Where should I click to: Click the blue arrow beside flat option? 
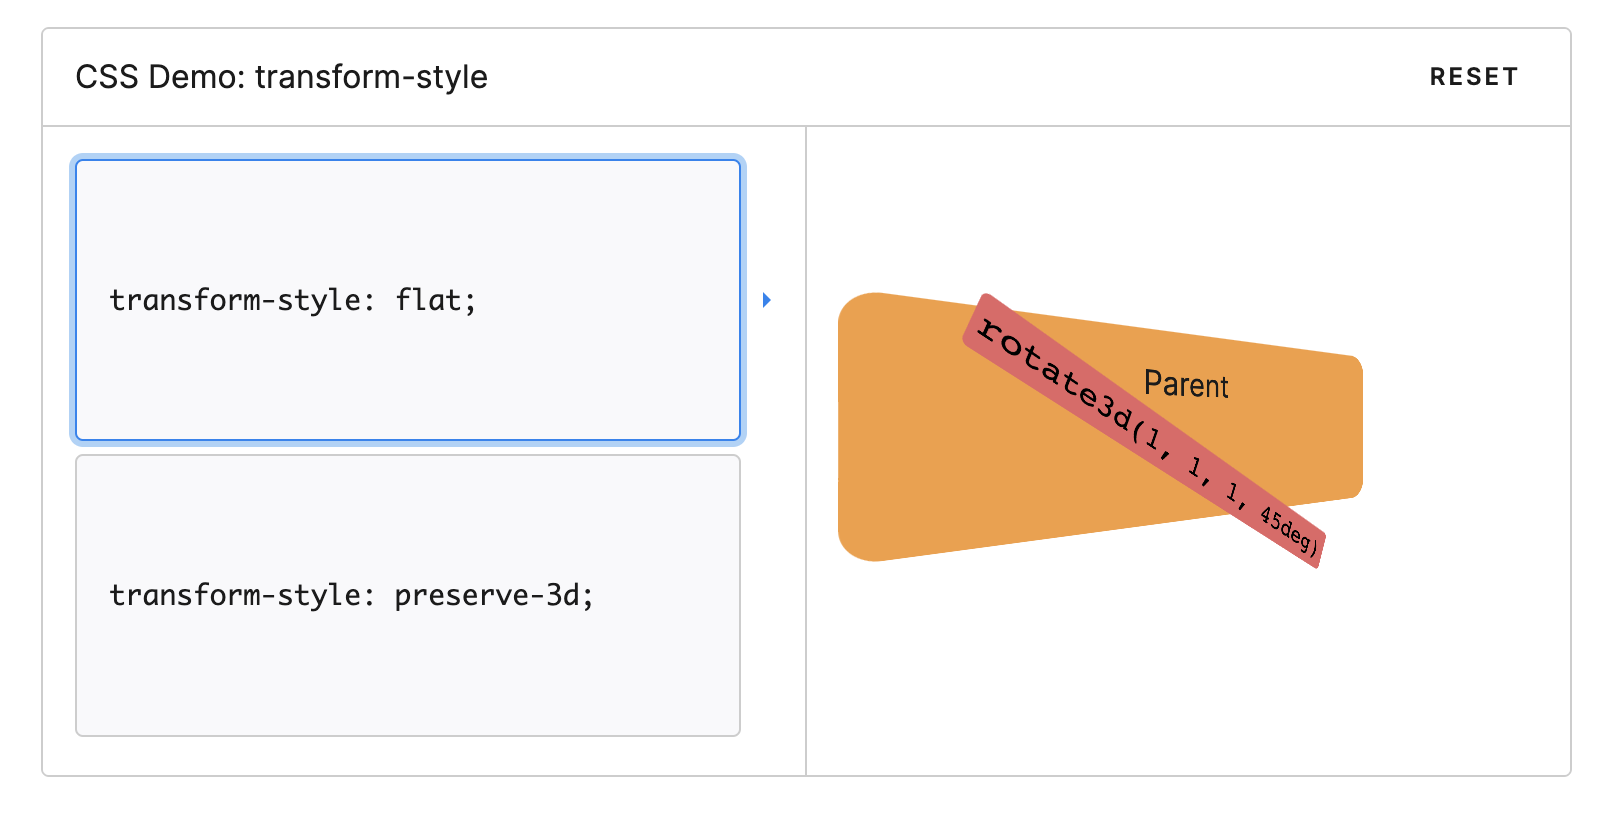pyautogui.click(x=767, y=300)
